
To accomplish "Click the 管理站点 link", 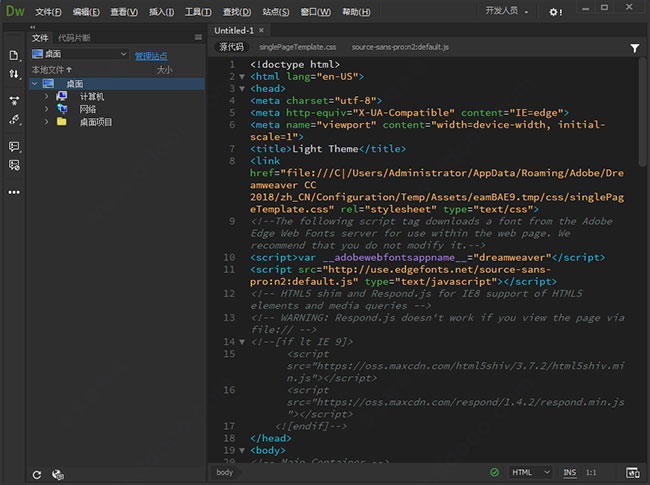I will pyautogui.click(x=151, y=55).
